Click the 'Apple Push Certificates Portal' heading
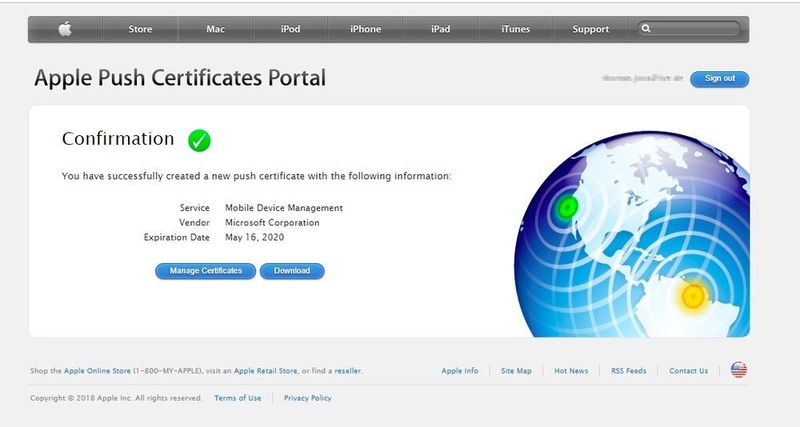 pos(180,78)
